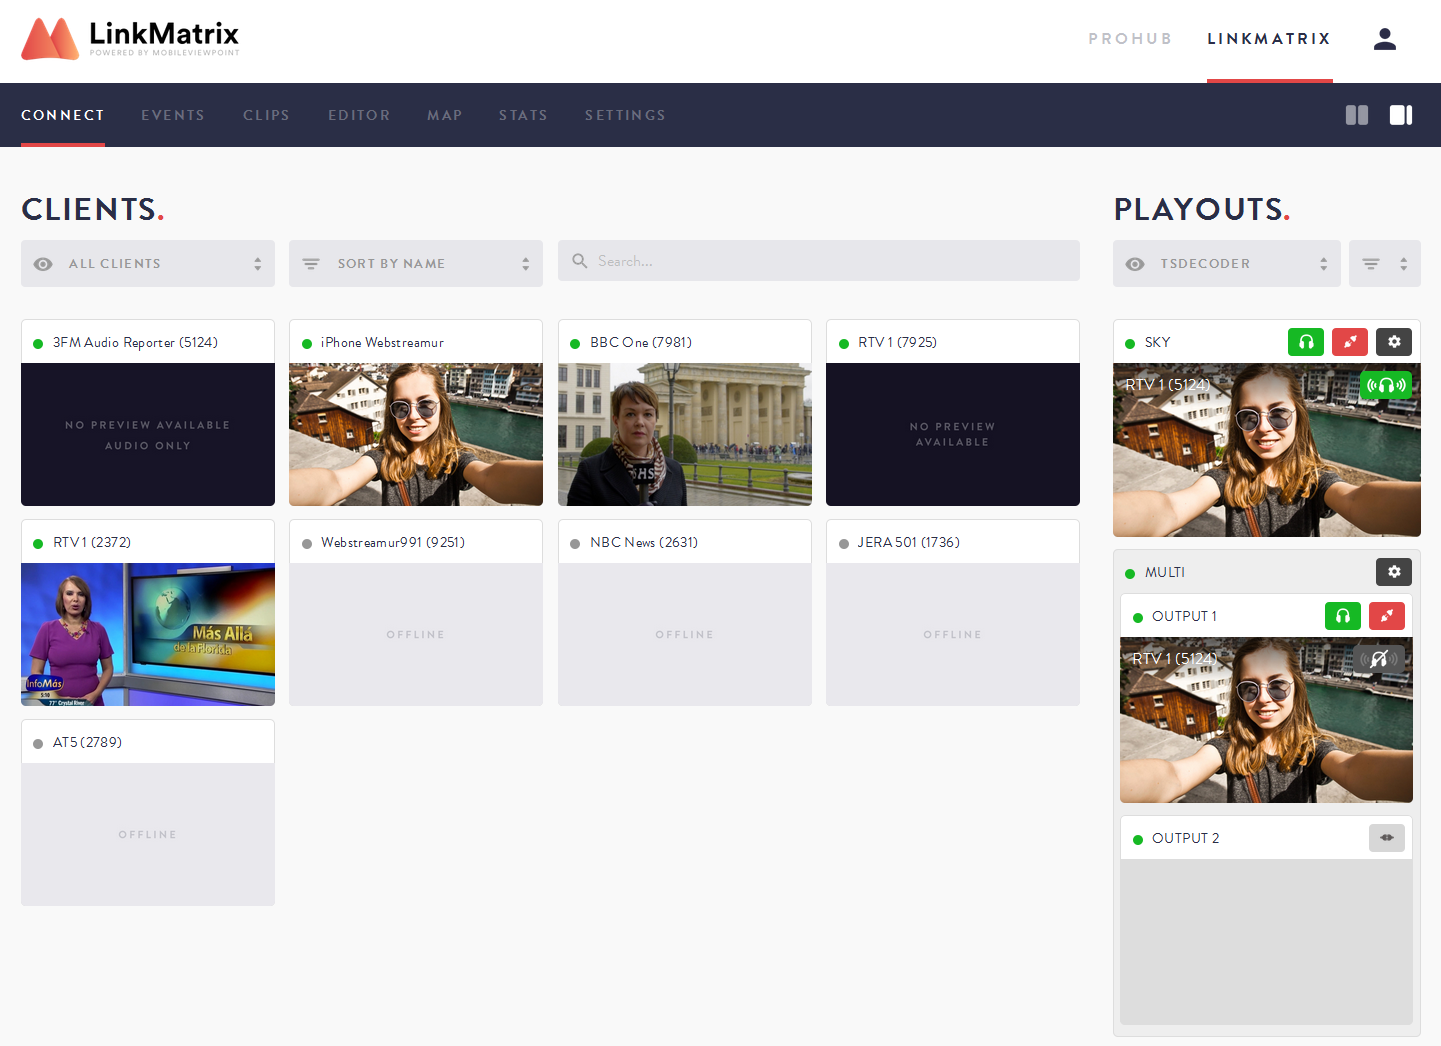Select the iPhone Webstreamur preview thumbnail
Viewport: 1441px width, 1046px height.
tap(416, 434)
